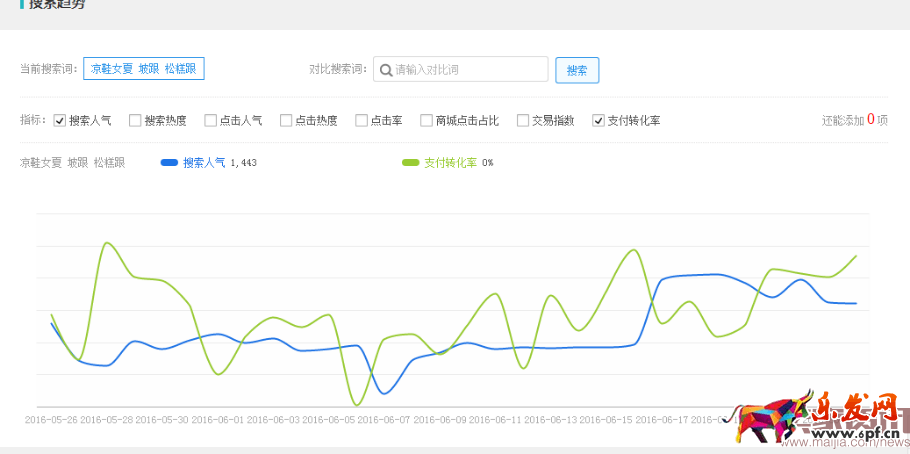Enable the 搜索热度 checkbox
The width and height of the screenshot is (910, 454).
[135, 121]
